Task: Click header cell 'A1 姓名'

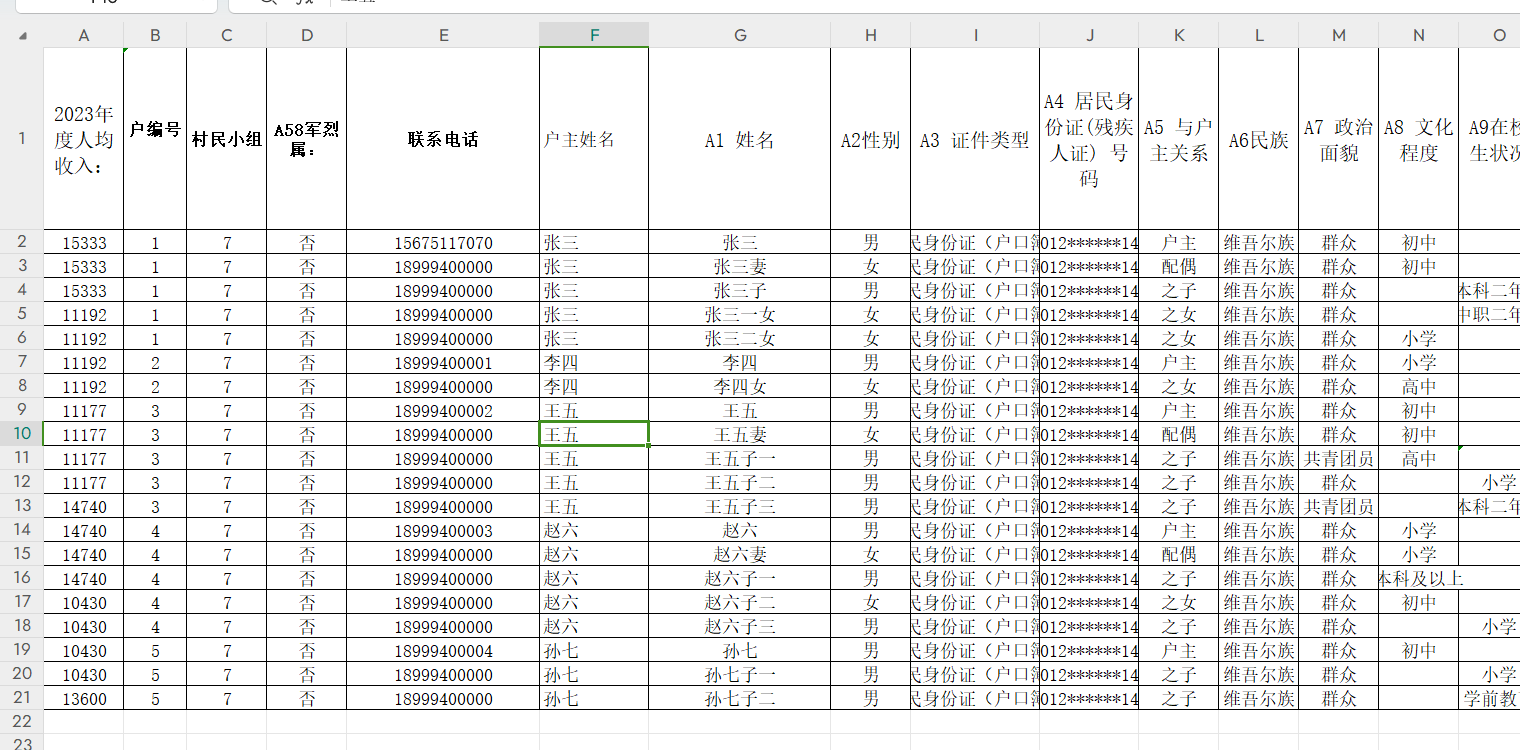Action: click(740, 139)
